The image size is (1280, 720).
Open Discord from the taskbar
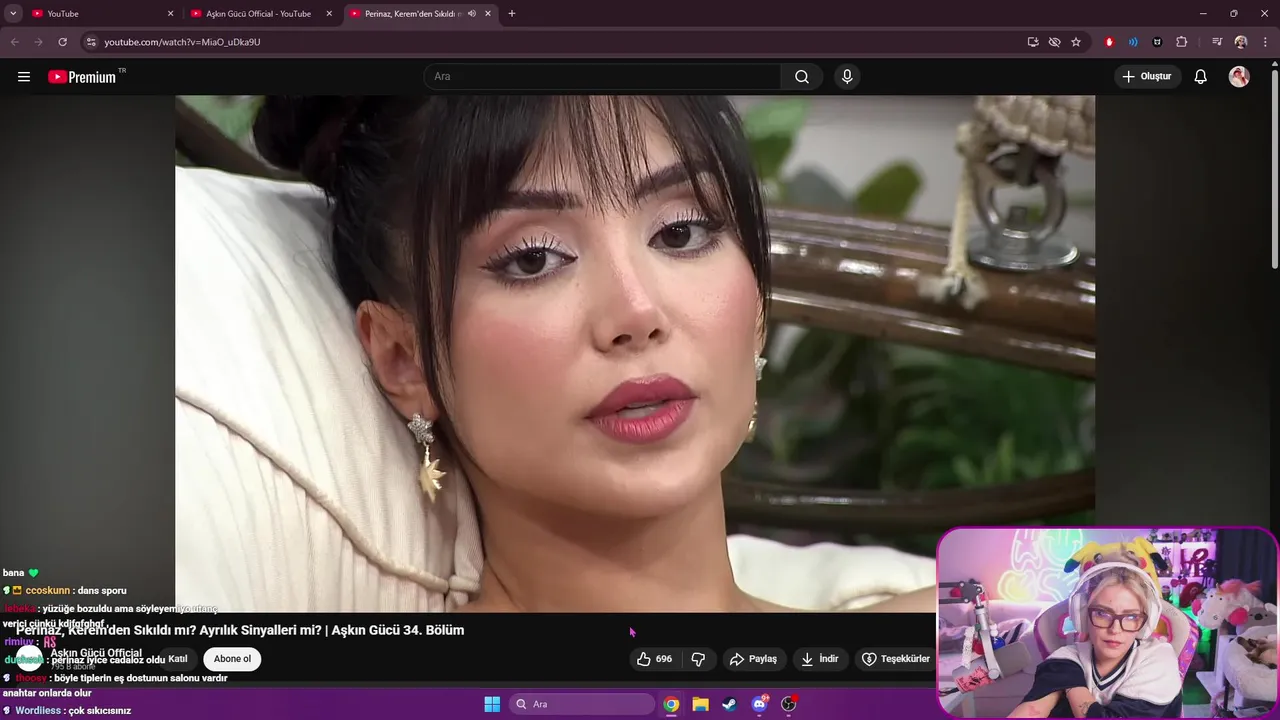[759, 704]
